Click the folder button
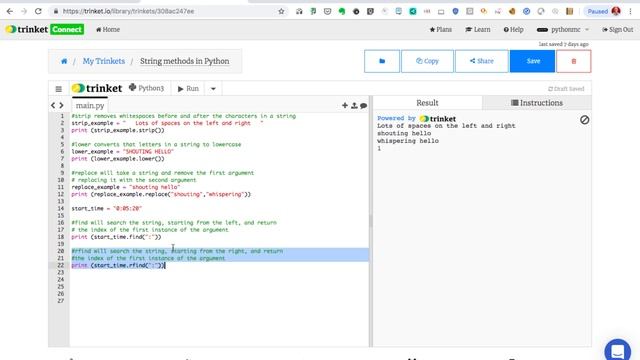This screenshot has width=640, height=360. tap(382, 61)
